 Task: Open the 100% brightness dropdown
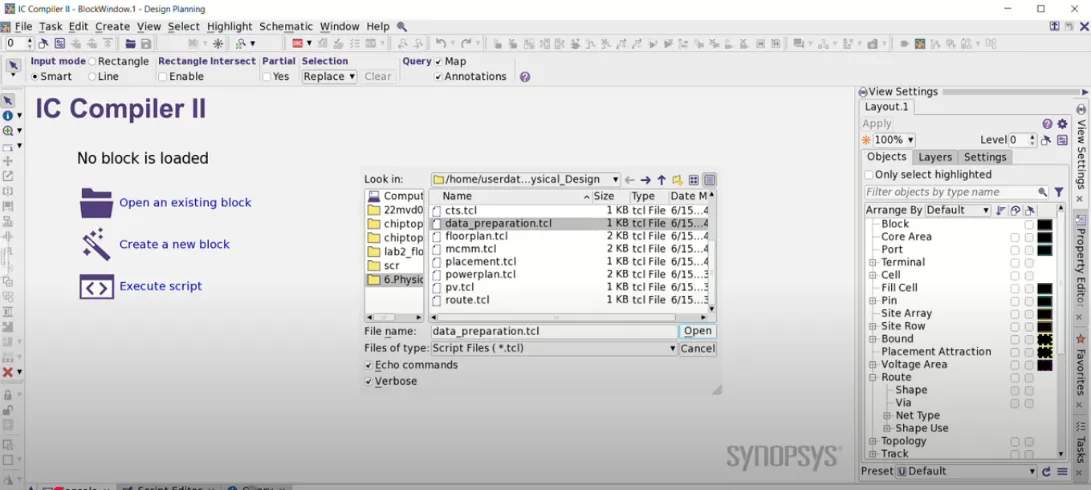pos(895,140)
